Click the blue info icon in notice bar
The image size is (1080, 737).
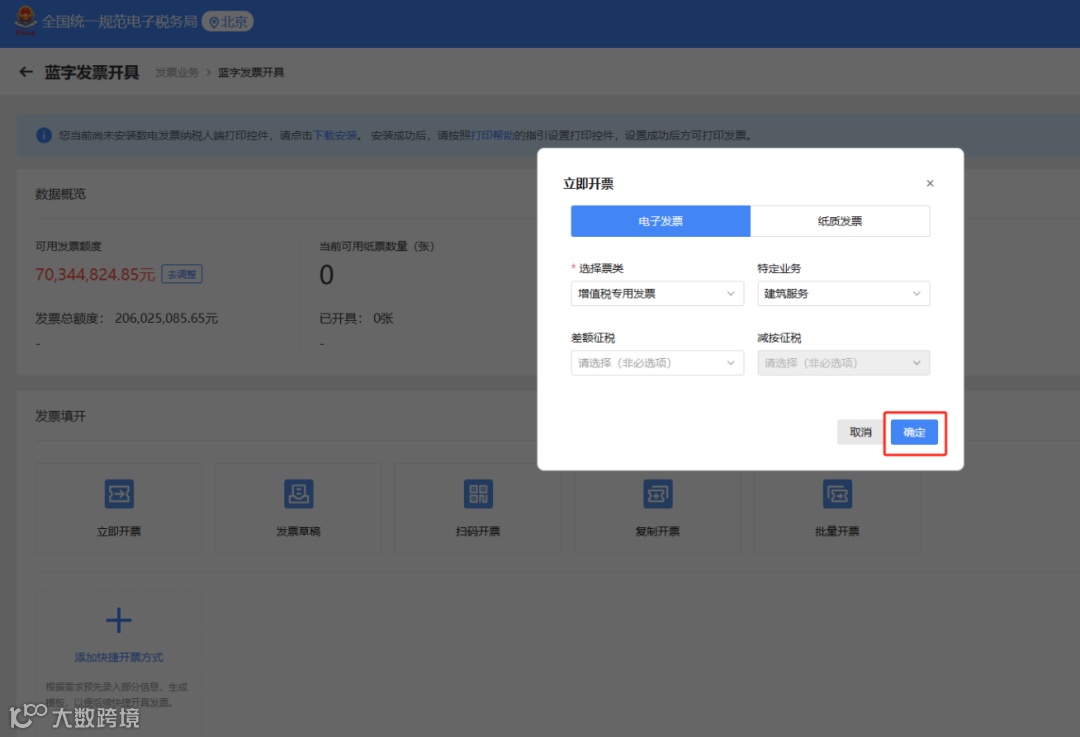coord(43,135)
